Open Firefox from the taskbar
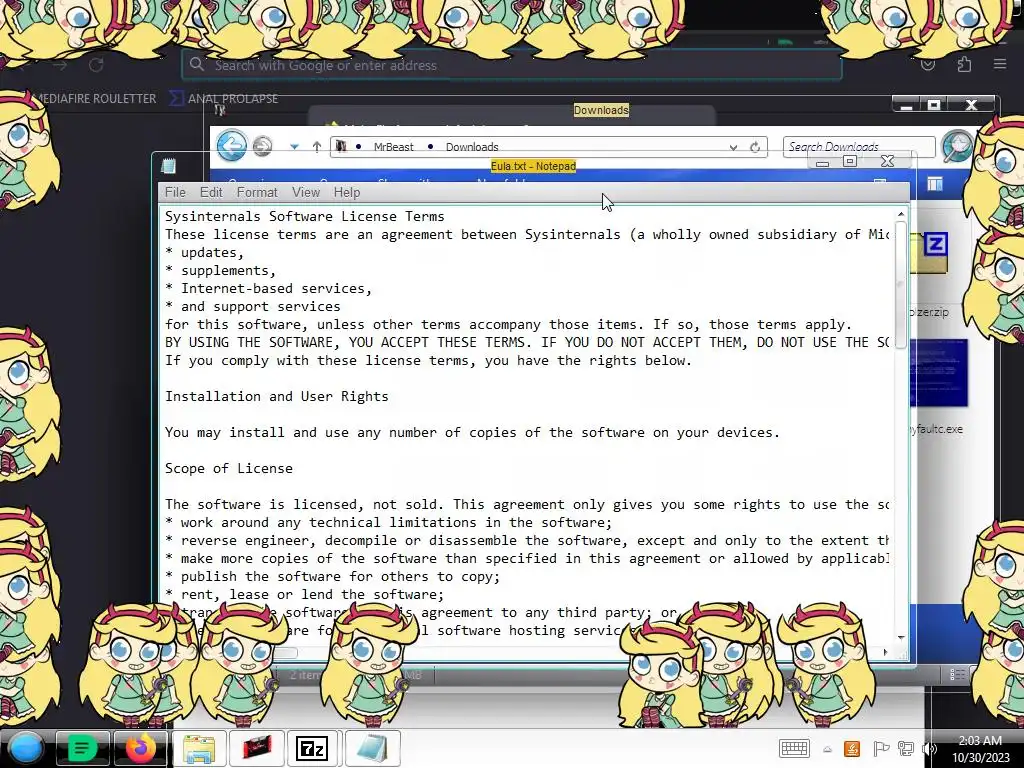 click(141, 748)
